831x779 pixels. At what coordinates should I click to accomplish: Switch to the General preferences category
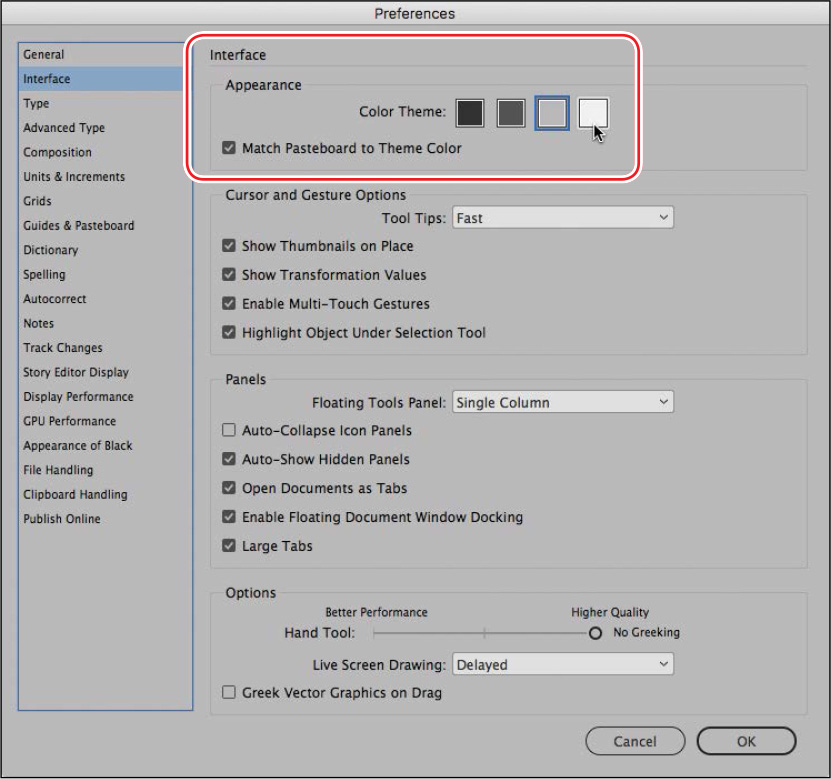pyautogui.click(x=44, y=55)
